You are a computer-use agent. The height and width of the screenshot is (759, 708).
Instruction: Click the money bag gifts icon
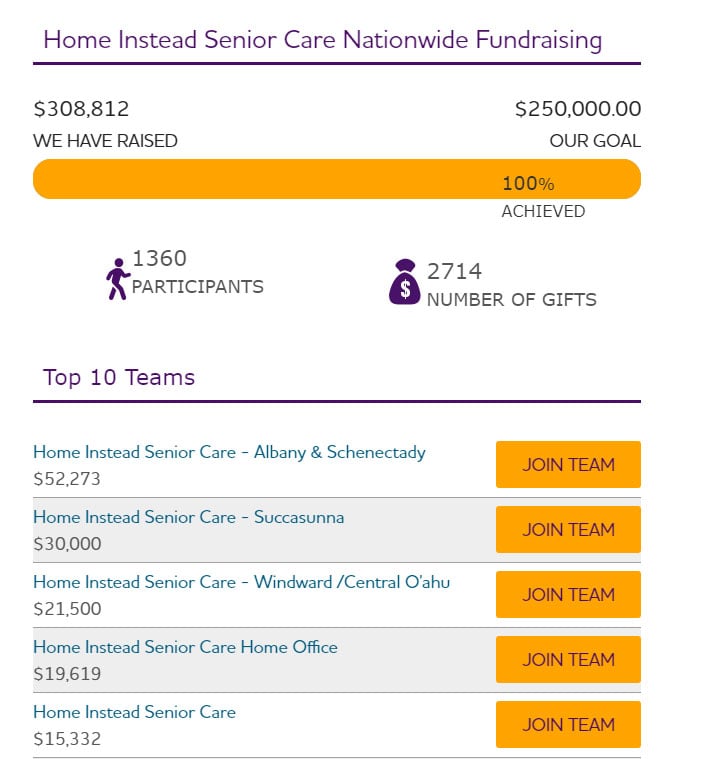(405, 282)
